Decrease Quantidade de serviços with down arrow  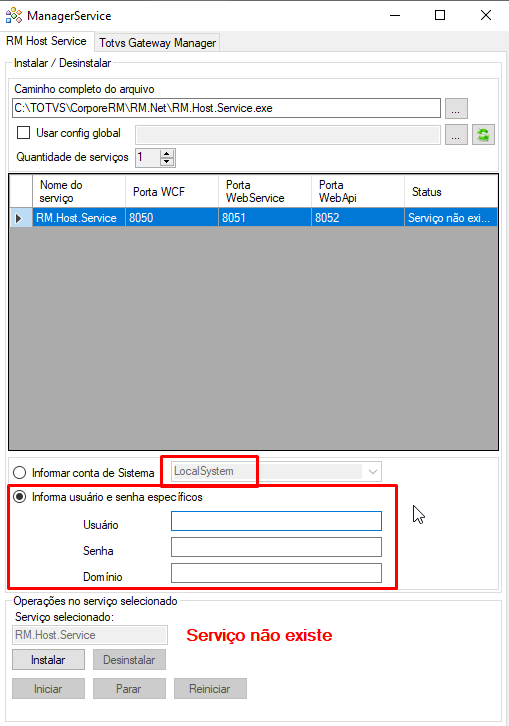[167, 162]
